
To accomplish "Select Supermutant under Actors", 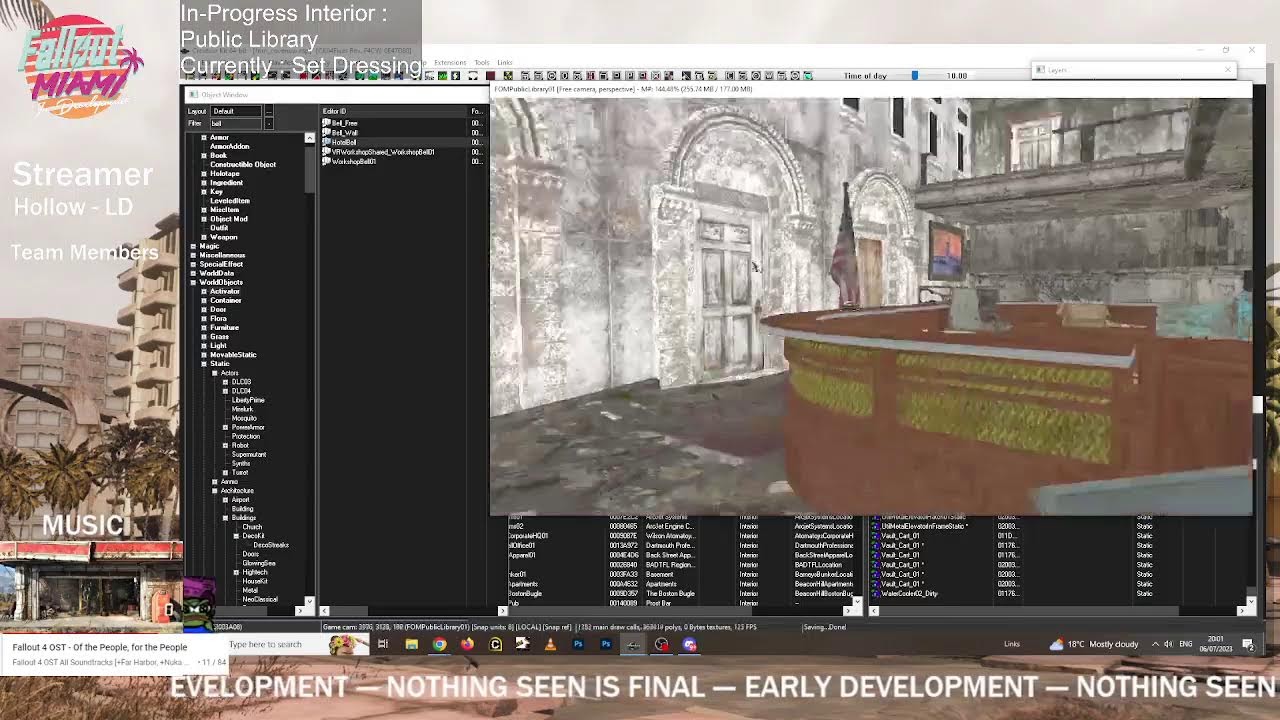I will tap(249, 455).
